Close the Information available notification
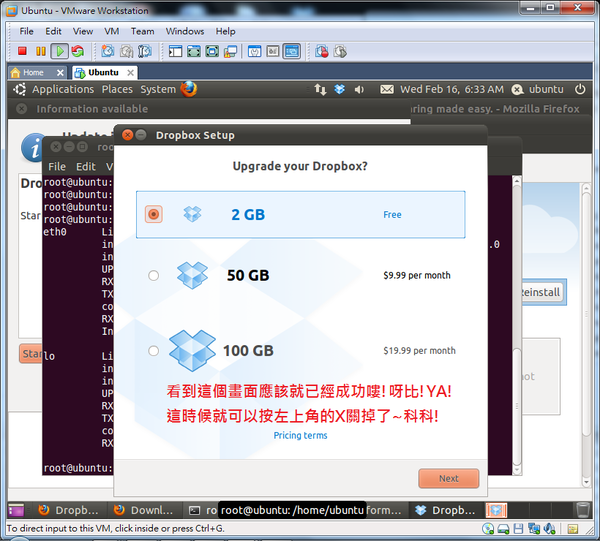The width and height of the screenshot is (600, 541). [x=22, y=109]
